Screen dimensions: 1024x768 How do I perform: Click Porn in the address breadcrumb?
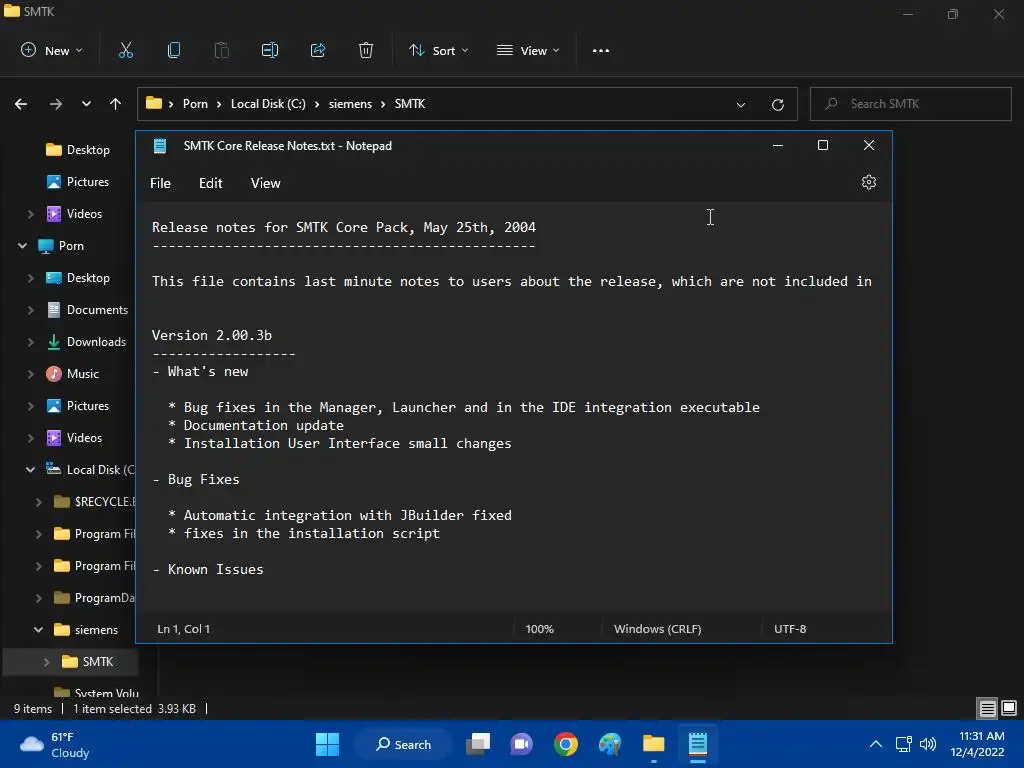[195, 104]
